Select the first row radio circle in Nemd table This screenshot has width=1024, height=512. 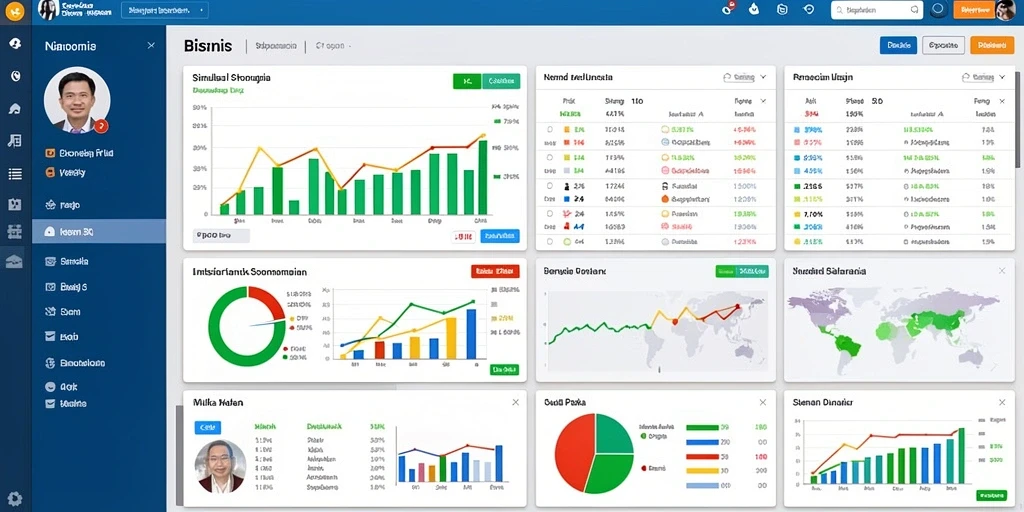[x=549, y=130]
